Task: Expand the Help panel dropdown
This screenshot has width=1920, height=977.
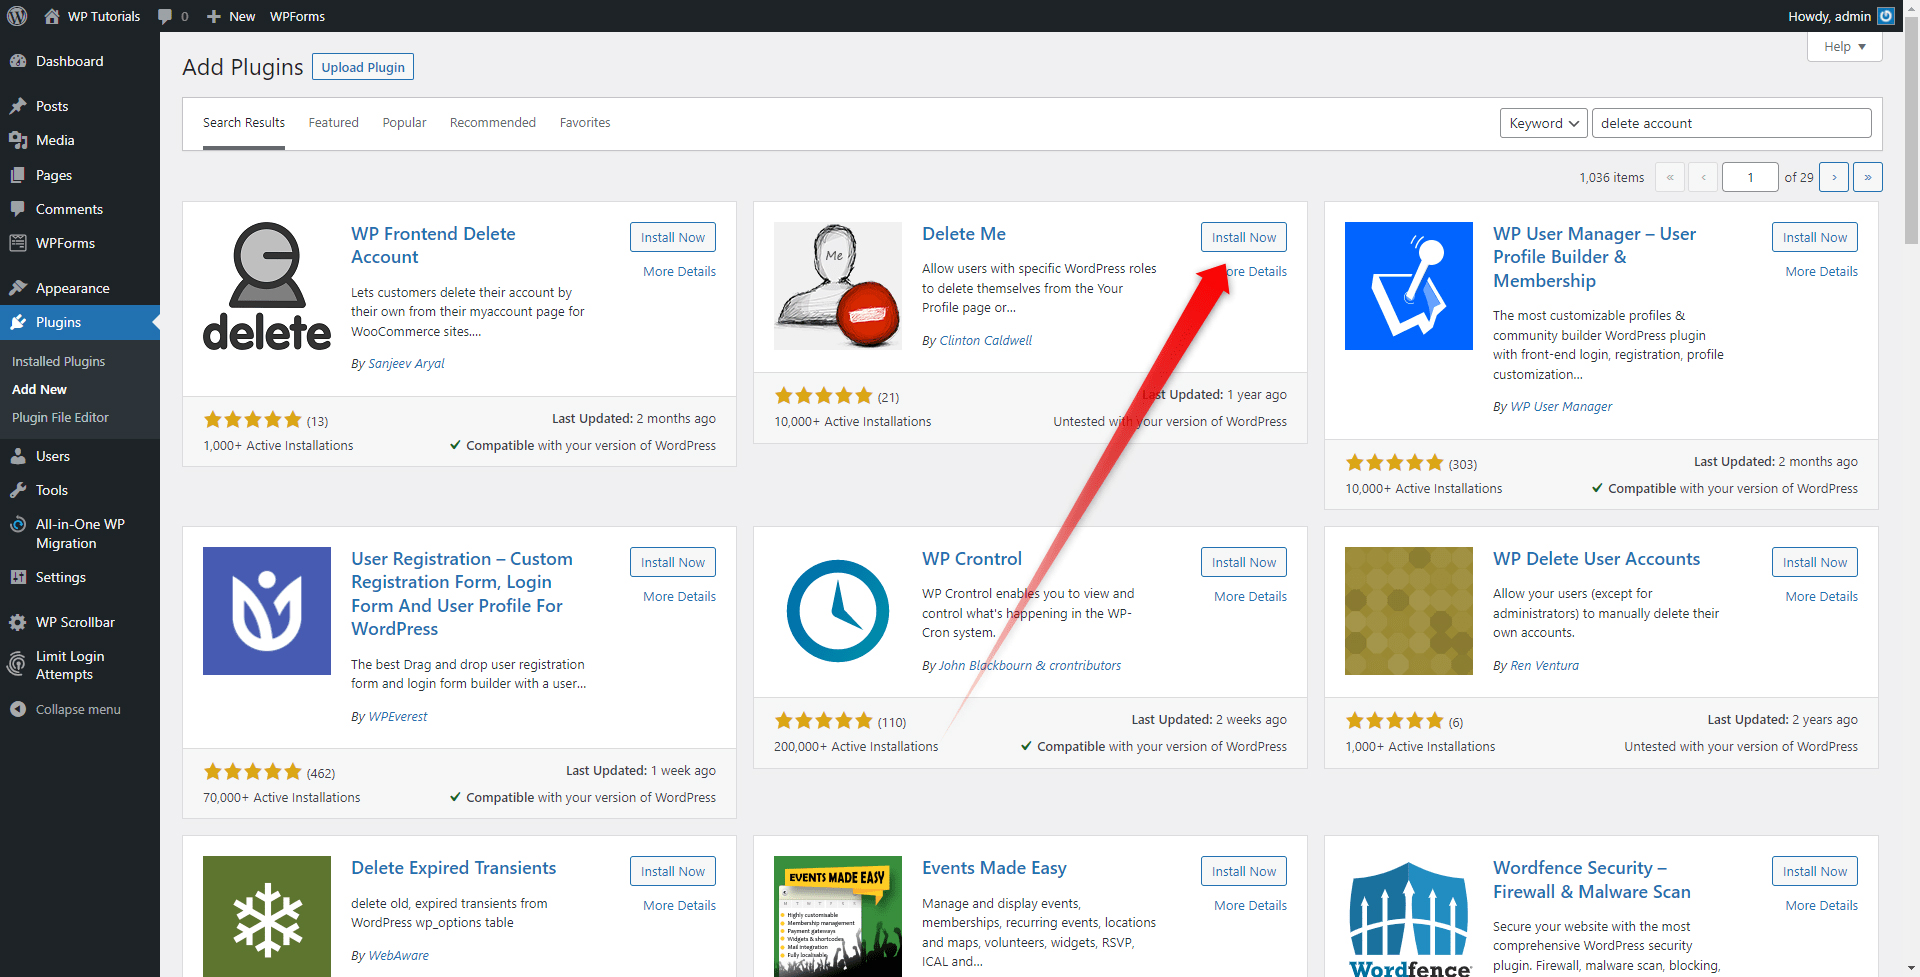Action: 1845,46
